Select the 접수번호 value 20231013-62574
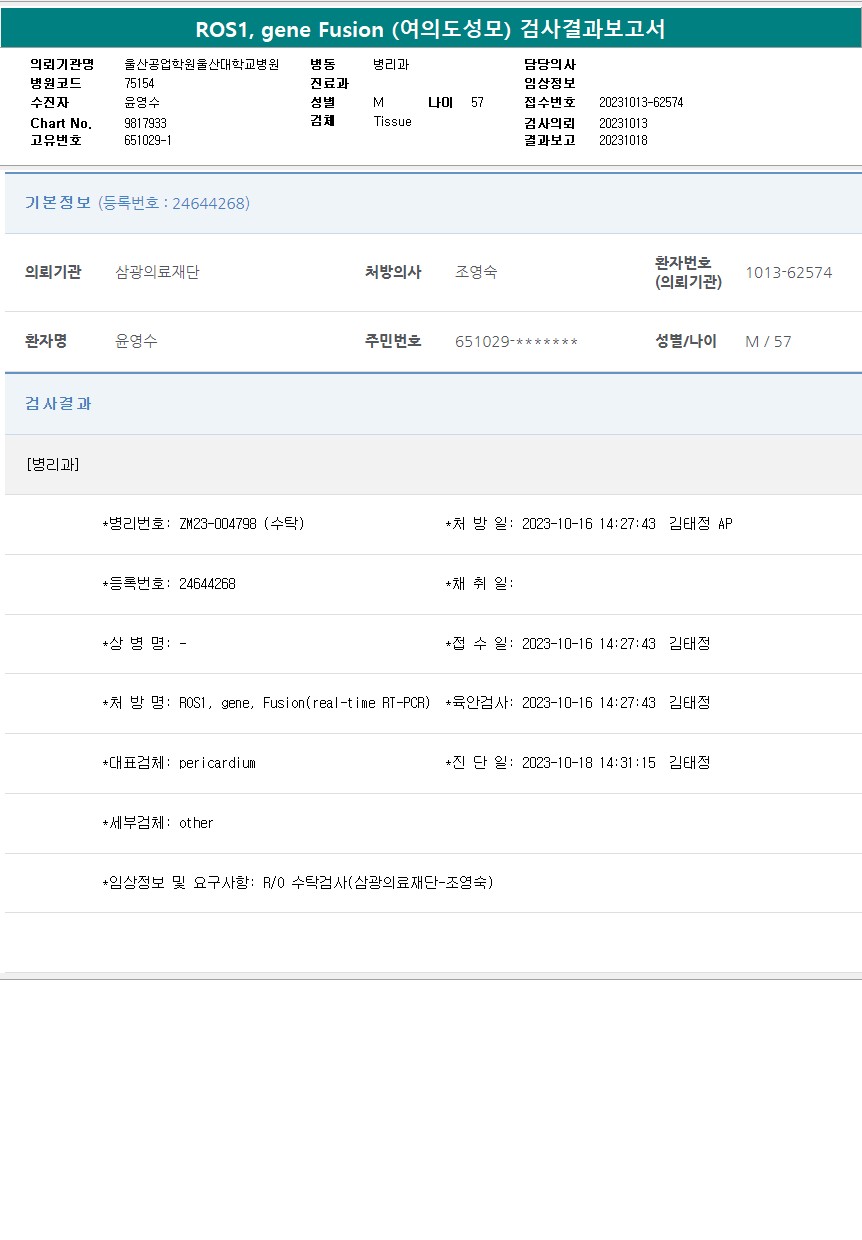The width and height of the screenshot is (862, 1240). tap(641, 102)
